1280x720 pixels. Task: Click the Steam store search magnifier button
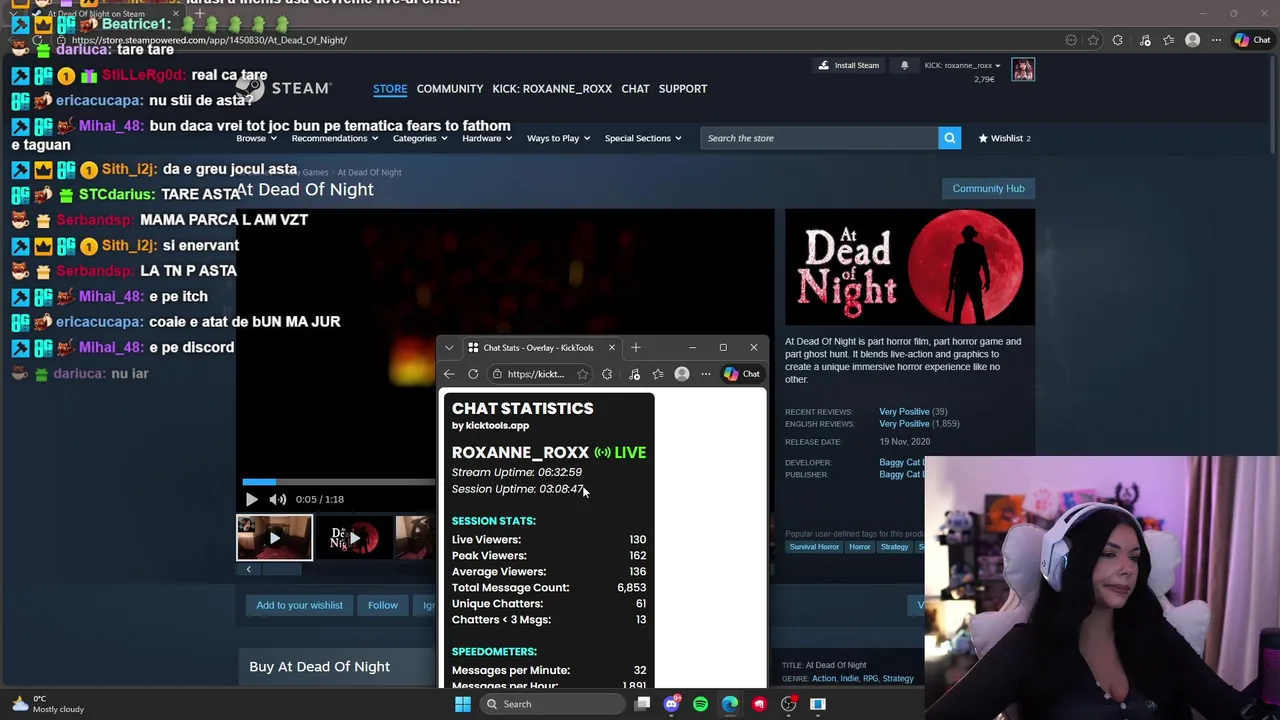click(949, 138)
